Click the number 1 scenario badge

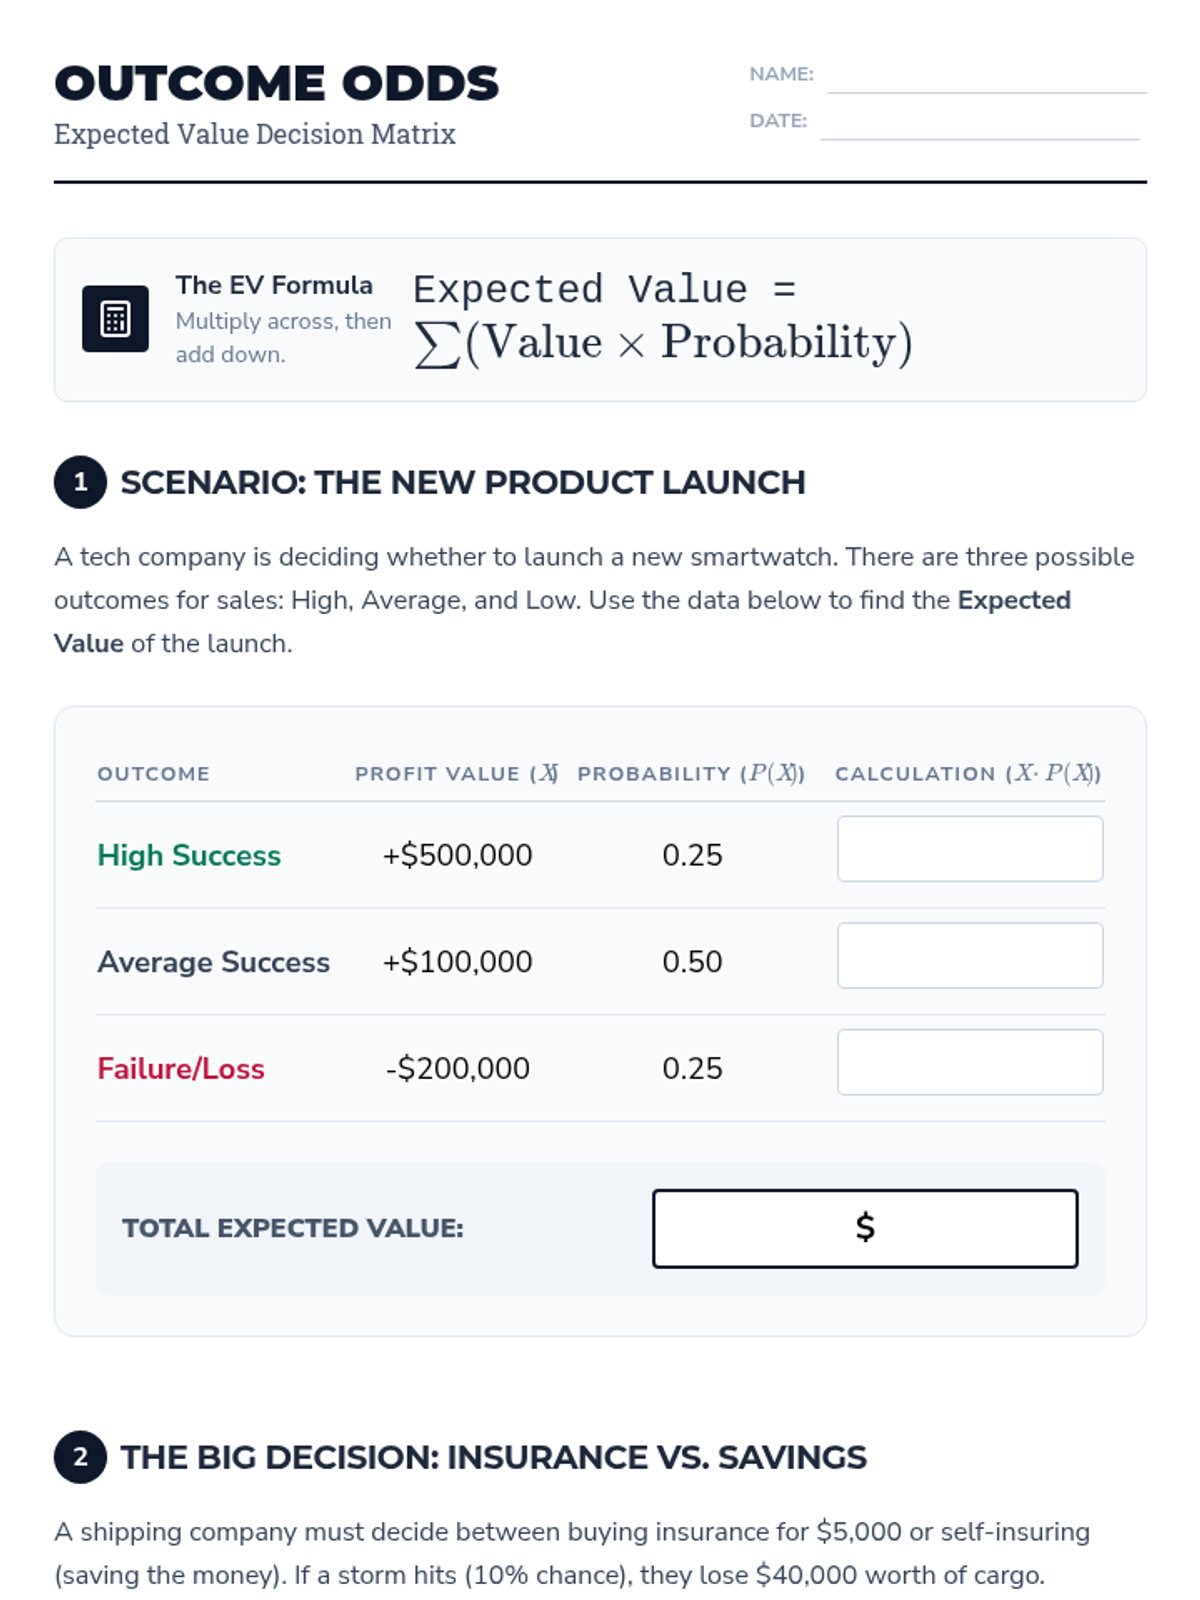pos(80,482)
